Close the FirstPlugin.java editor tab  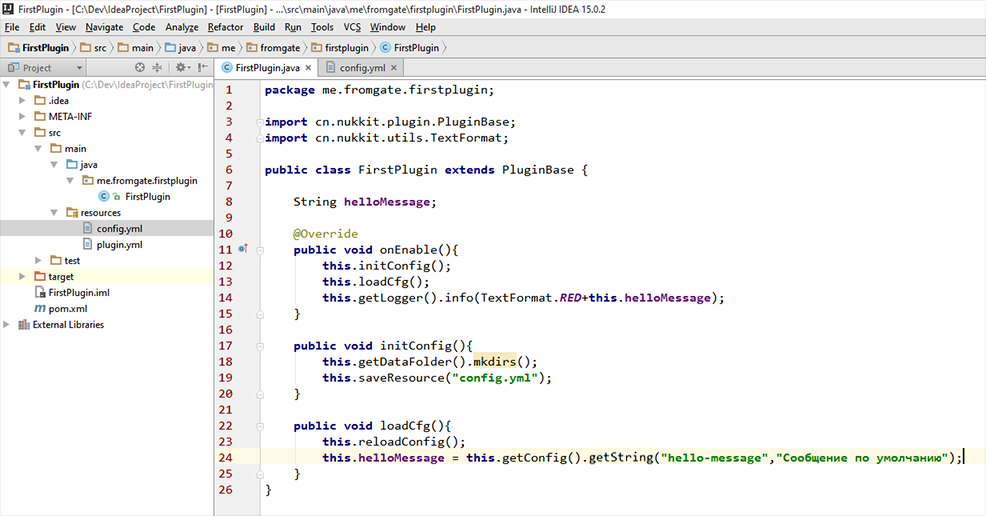(x=308, y=68)
